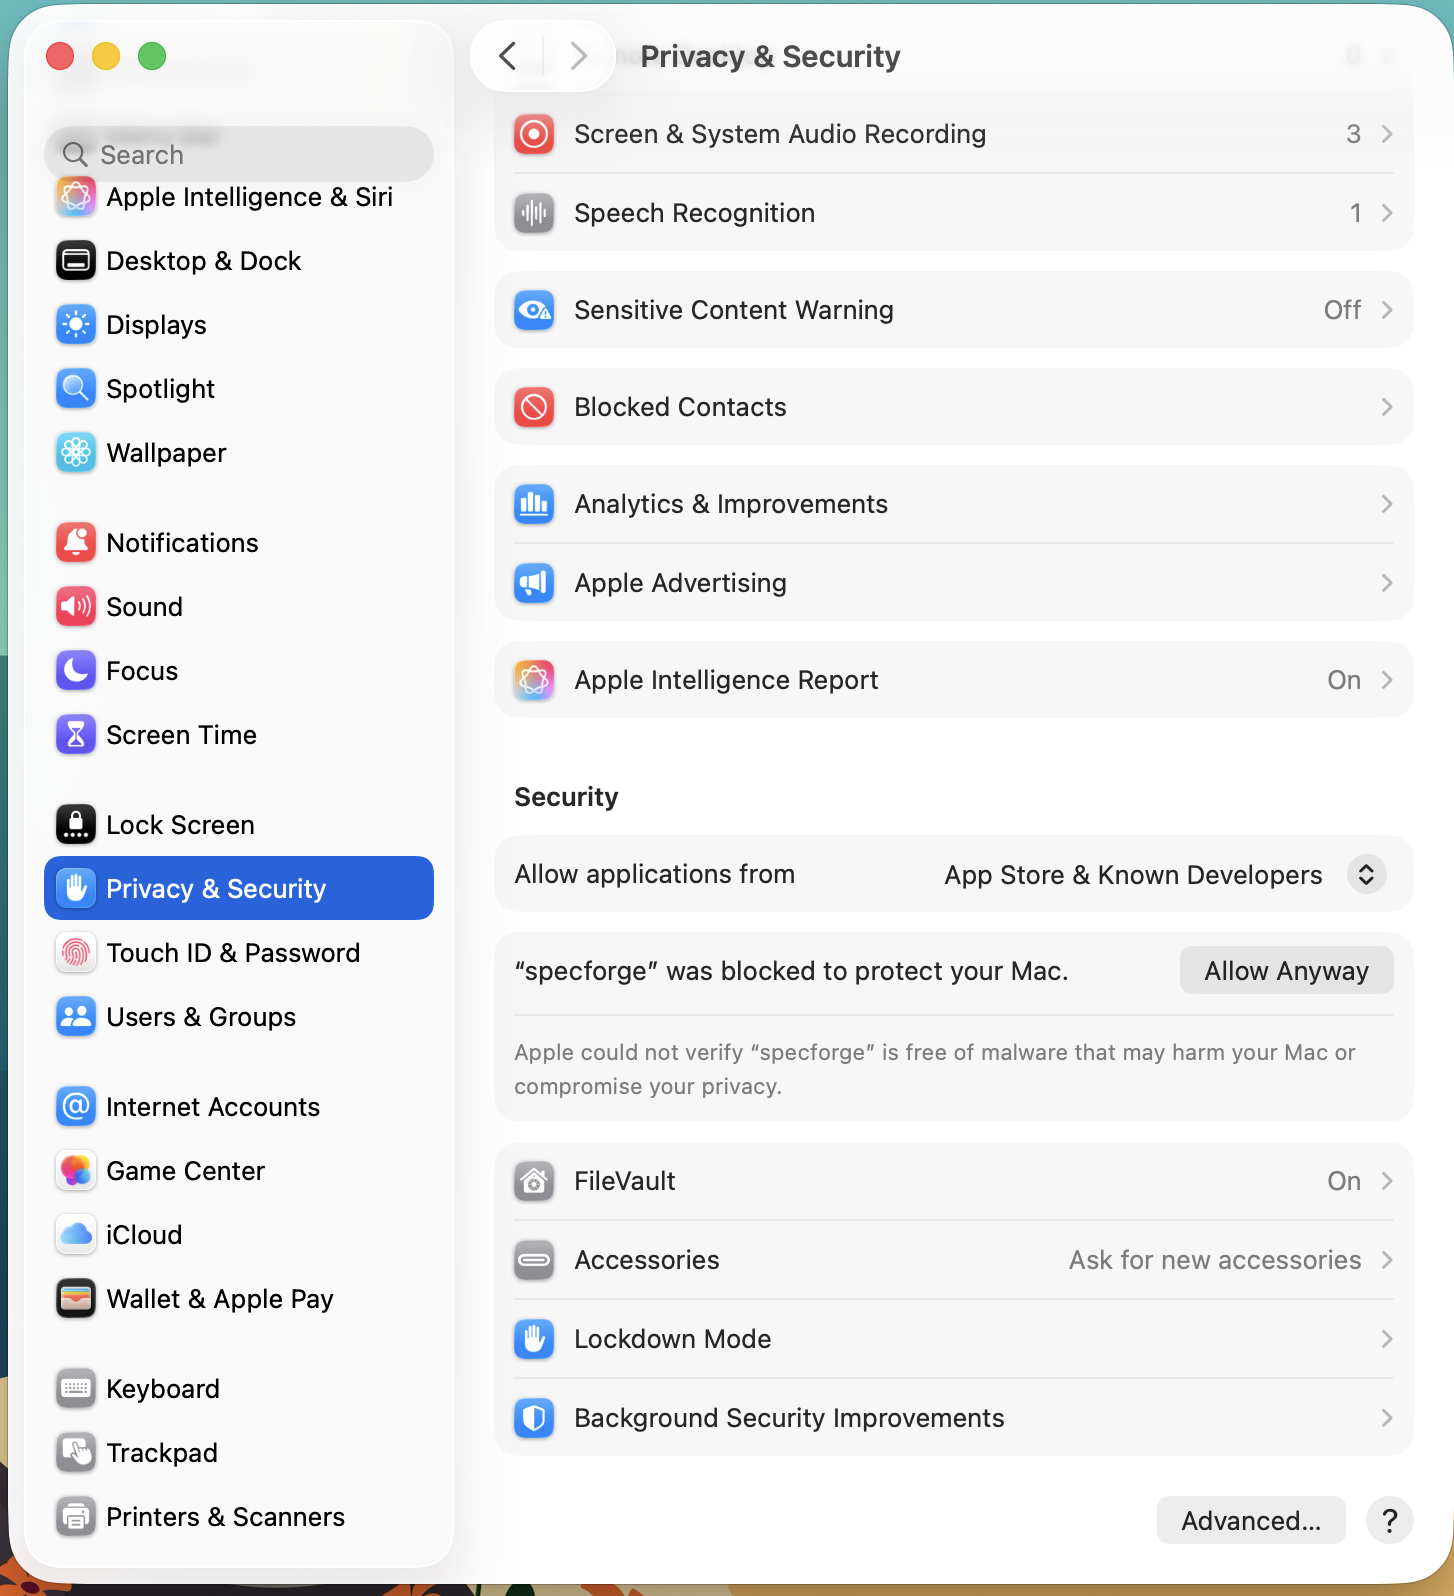Viewport: 1454px width, 1596px height.
Task: Click Allow Anyway for specforge
Action: coord(1286,971)
